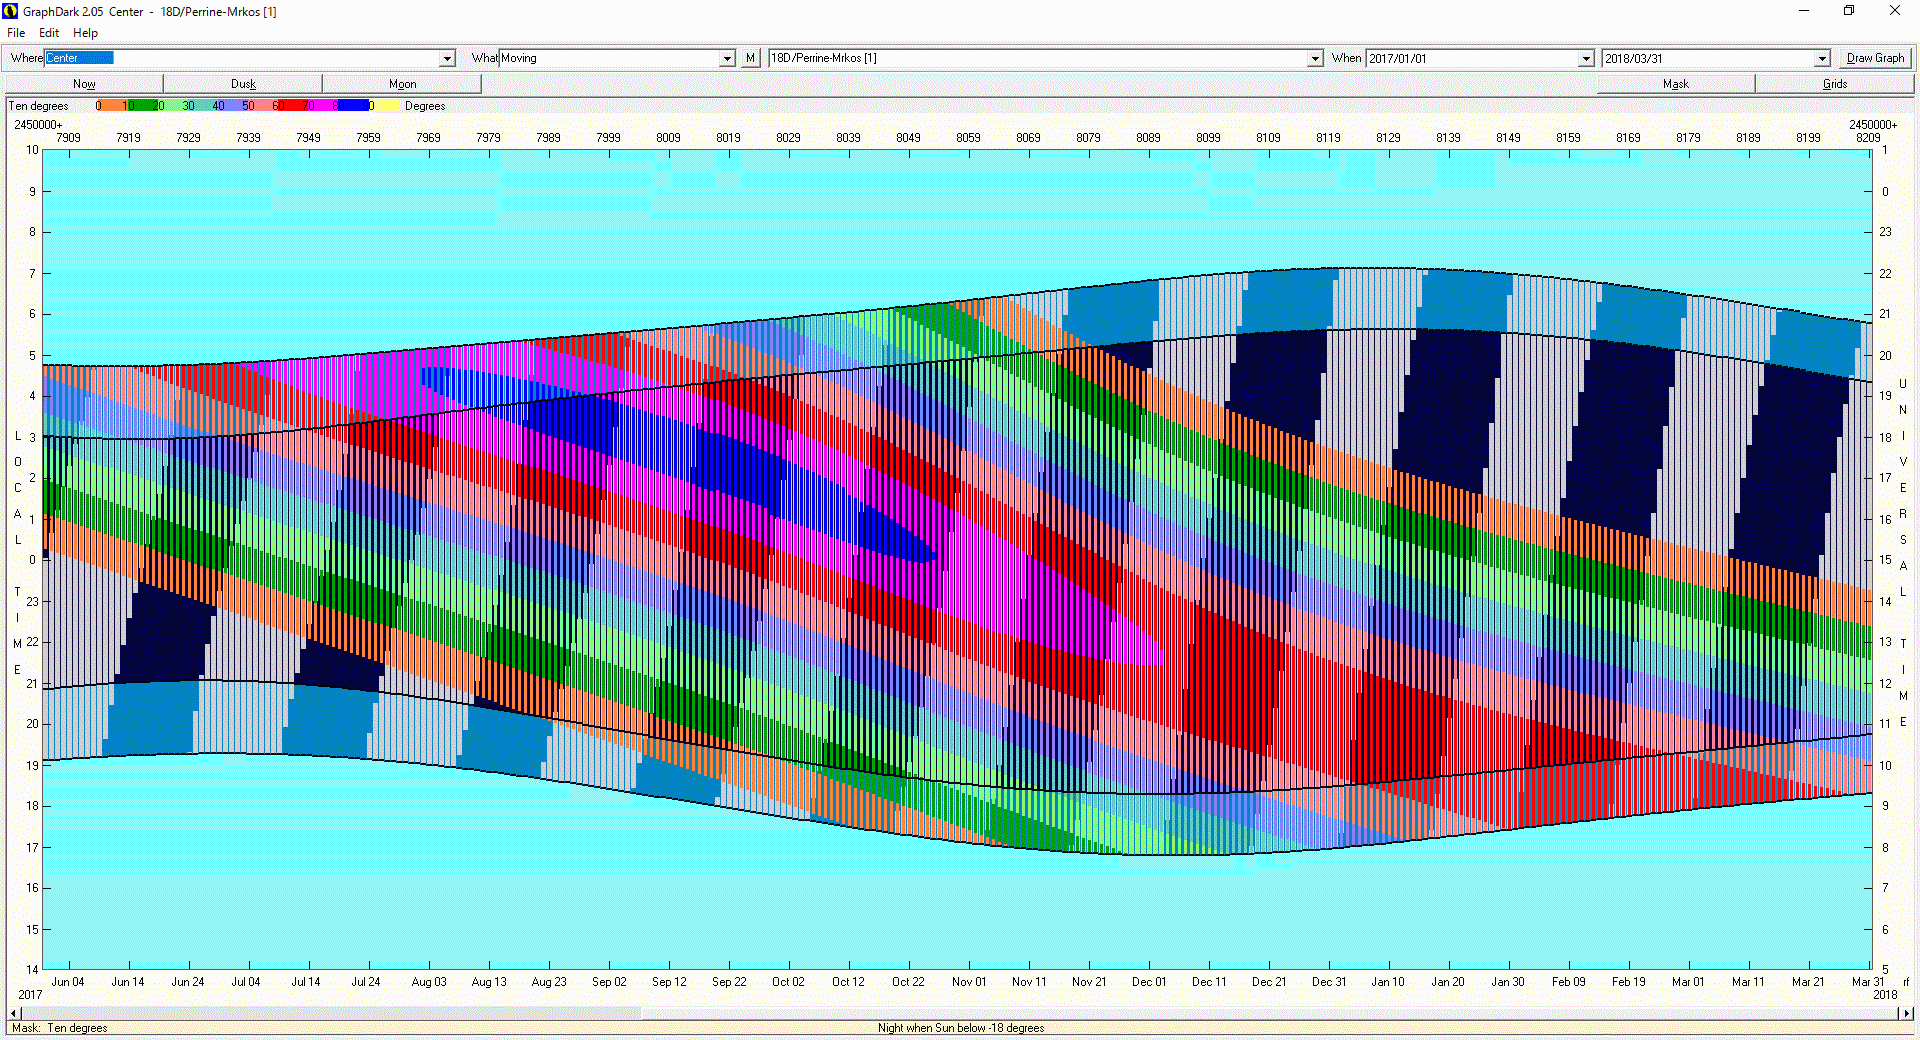Viewport: 1920px width, 1040px height.
Task: Click the 'Aug 23' date axis label
Action: point(549,982)
